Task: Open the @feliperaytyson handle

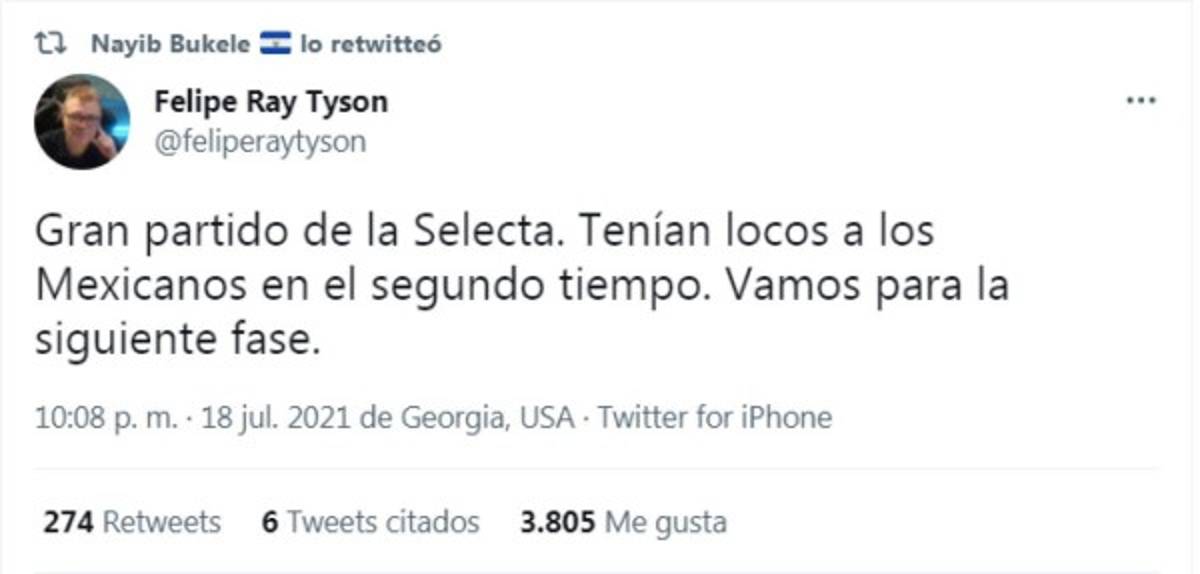Action: (260, 142)
